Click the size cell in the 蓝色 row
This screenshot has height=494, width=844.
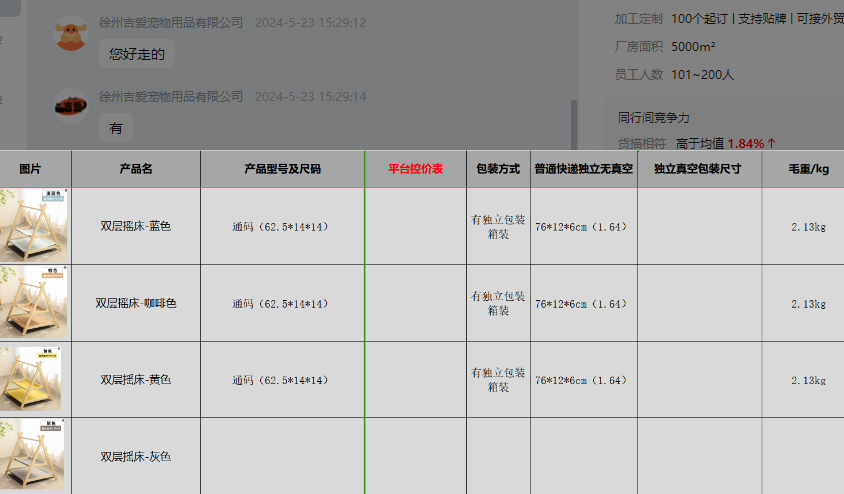pos(283,227)
